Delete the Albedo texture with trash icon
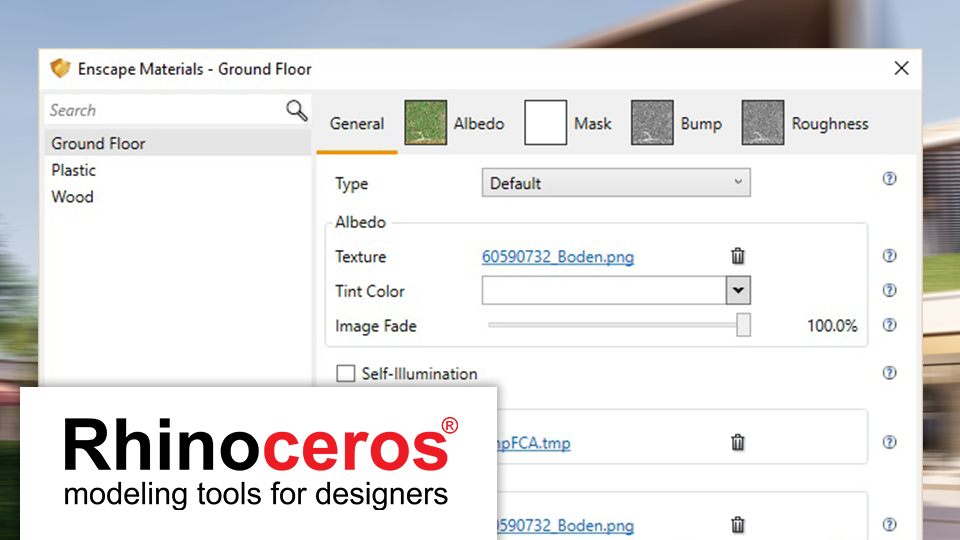This screenshot has width=960, height=540. point(738,256)
